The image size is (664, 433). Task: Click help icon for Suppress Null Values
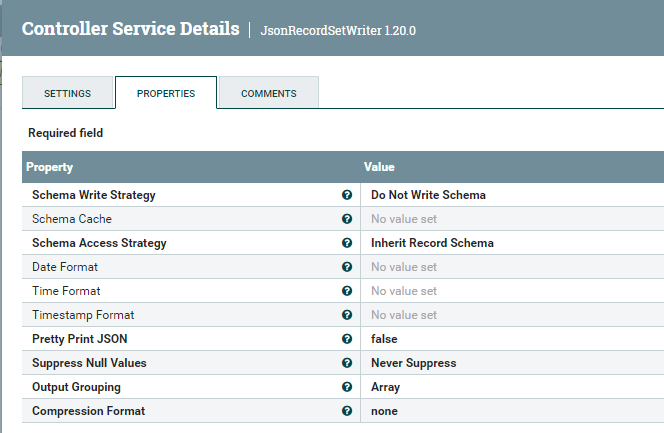coord(347,363)
